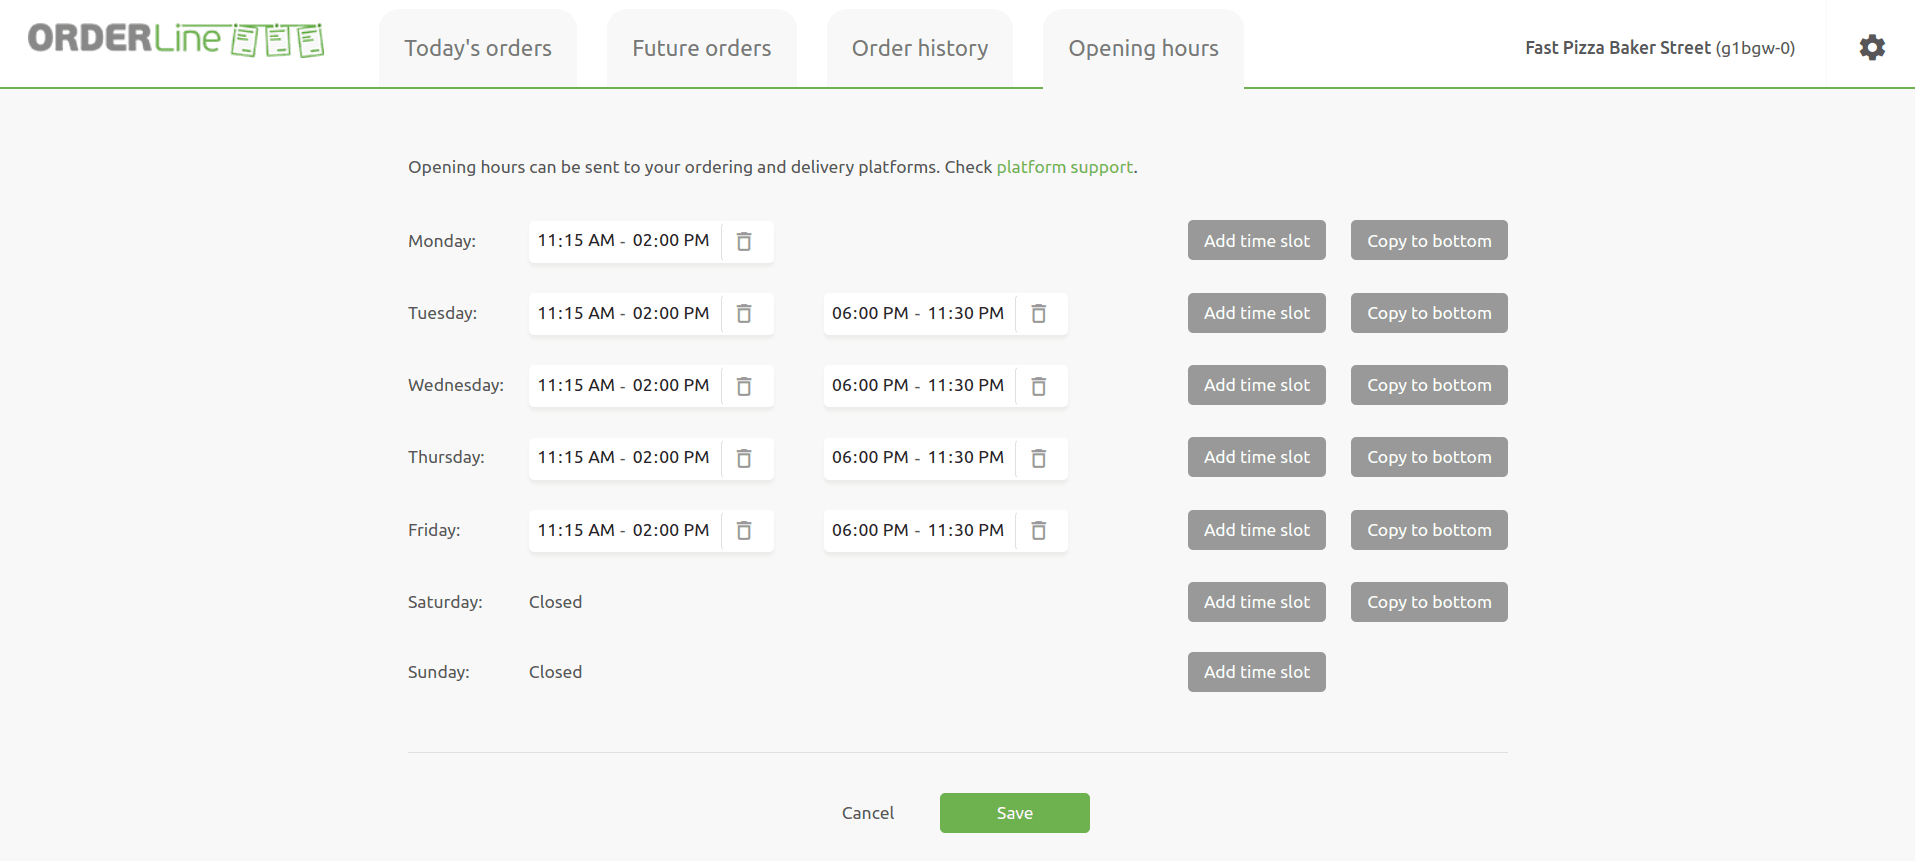Edit Monday's 11:15 AM - 02:00 PM time field
Image resolution: width=1915 pixels, height=861 pixels.
[623, 241]
